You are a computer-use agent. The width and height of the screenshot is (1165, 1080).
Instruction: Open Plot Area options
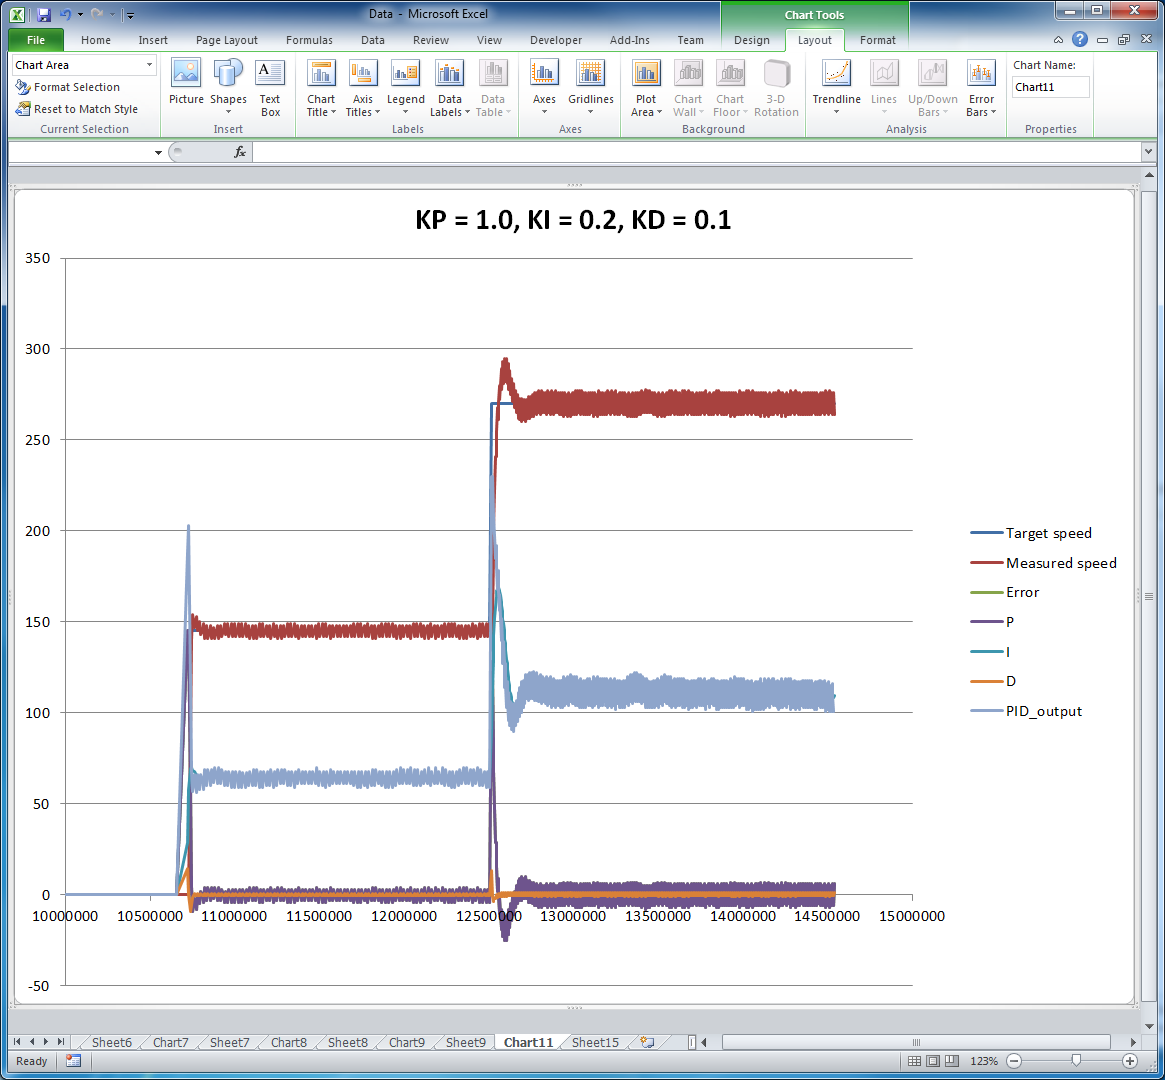point(646,88)
